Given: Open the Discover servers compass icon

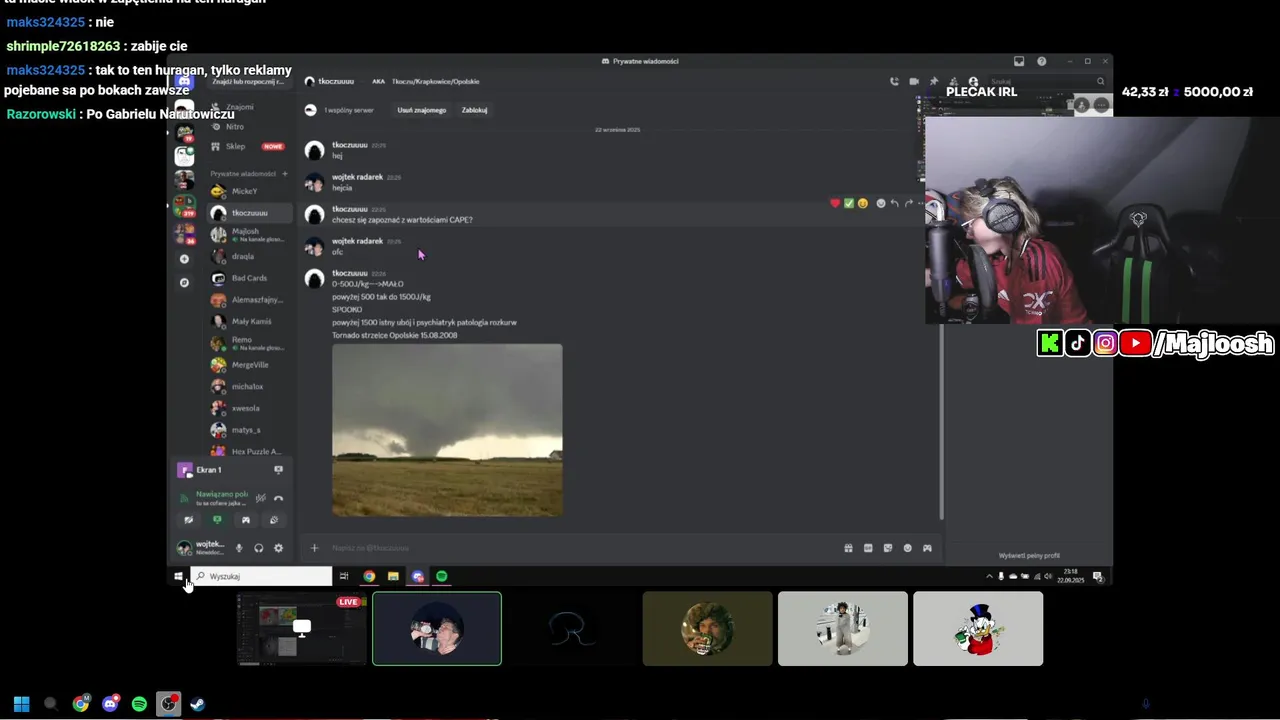Looking at the screenshot, I should coord(184,283).
